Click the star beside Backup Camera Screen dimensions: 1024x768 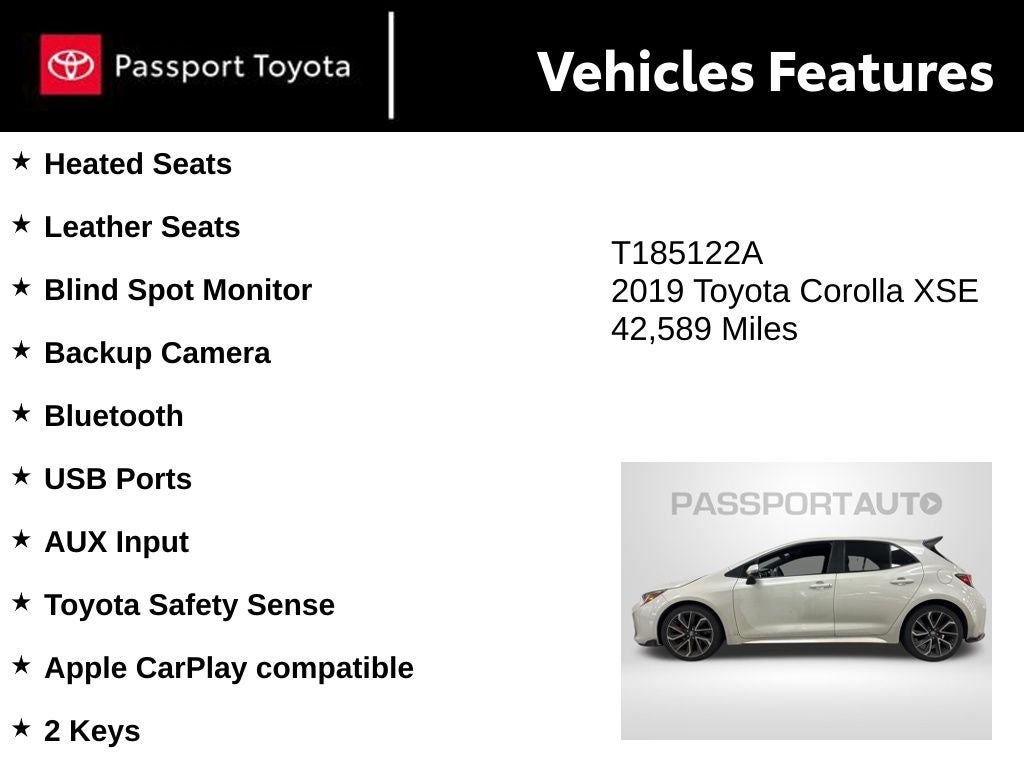(21, 350)
